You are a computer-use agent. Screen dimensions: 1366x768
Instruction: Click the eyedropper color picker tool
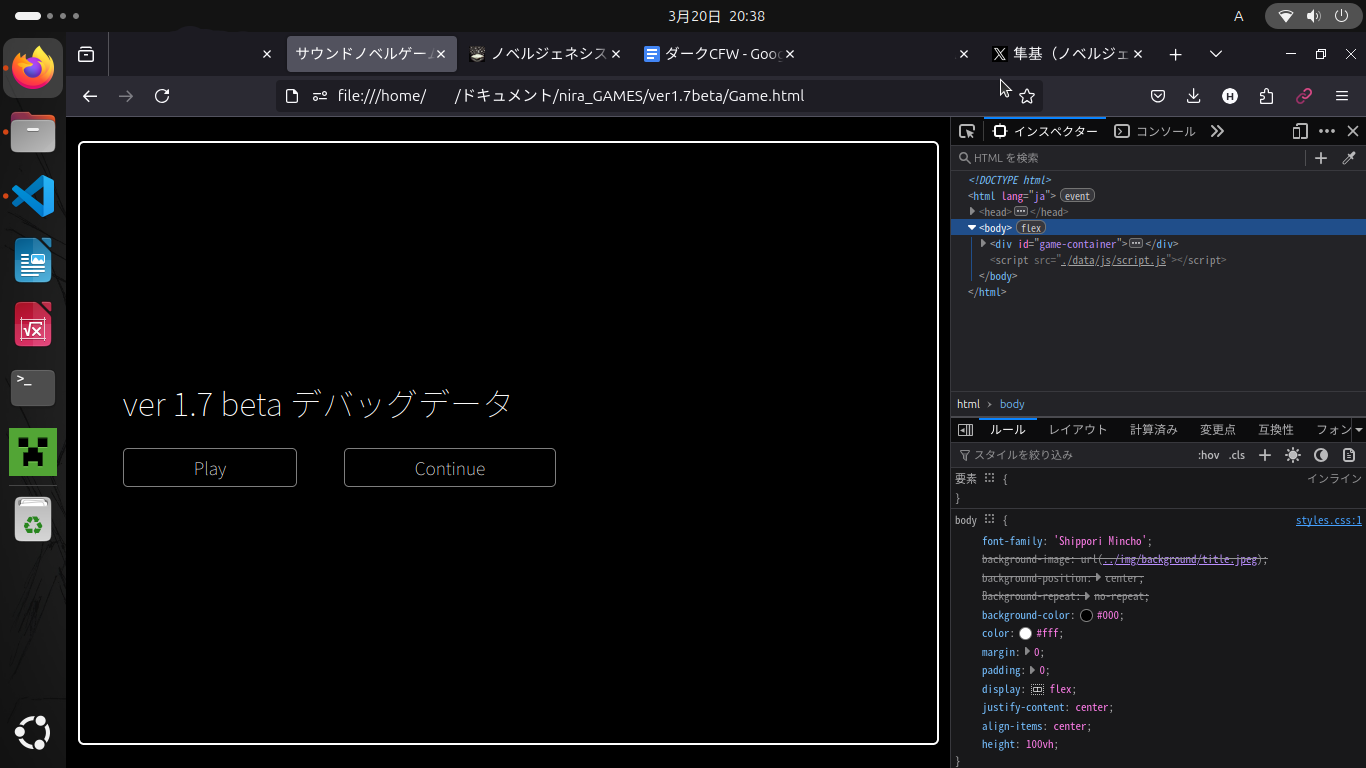point(1348,158)
